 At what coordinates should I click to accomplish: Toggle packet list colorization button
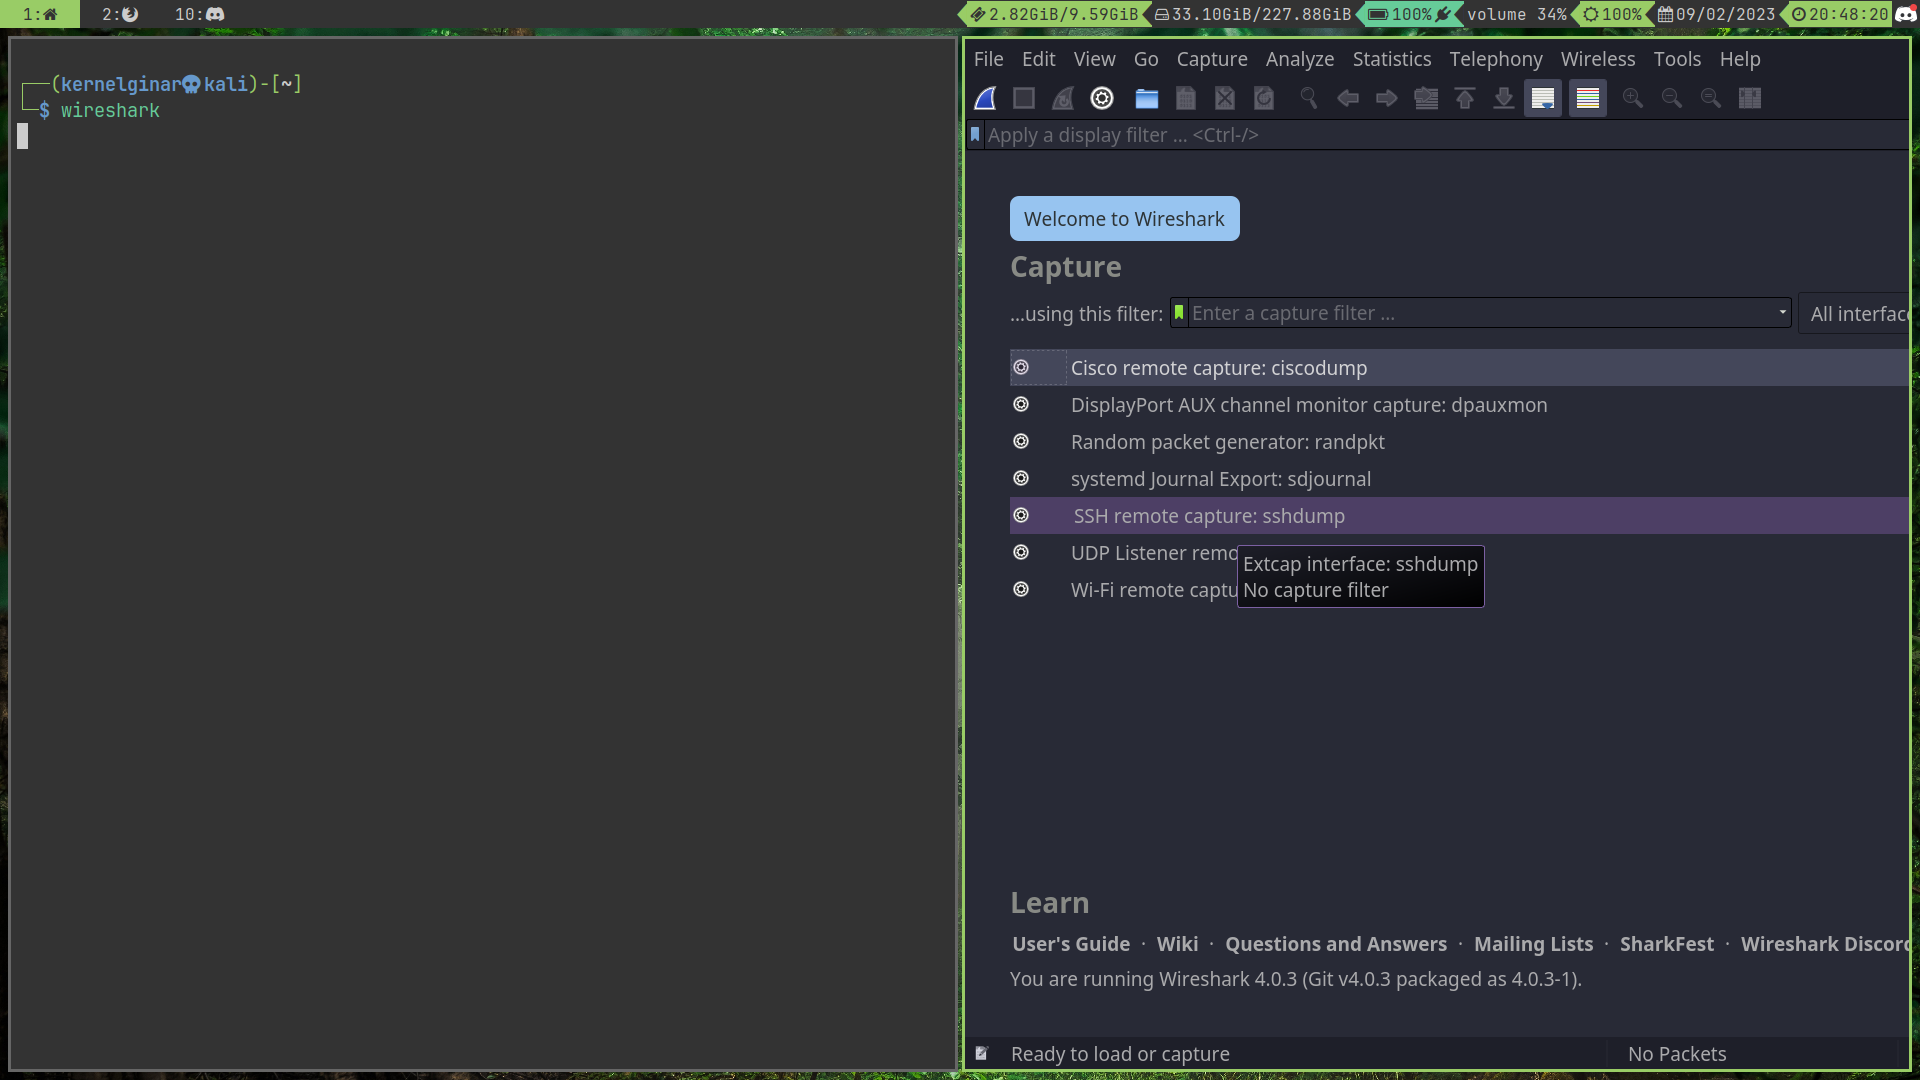click(x=1587, y=98)
